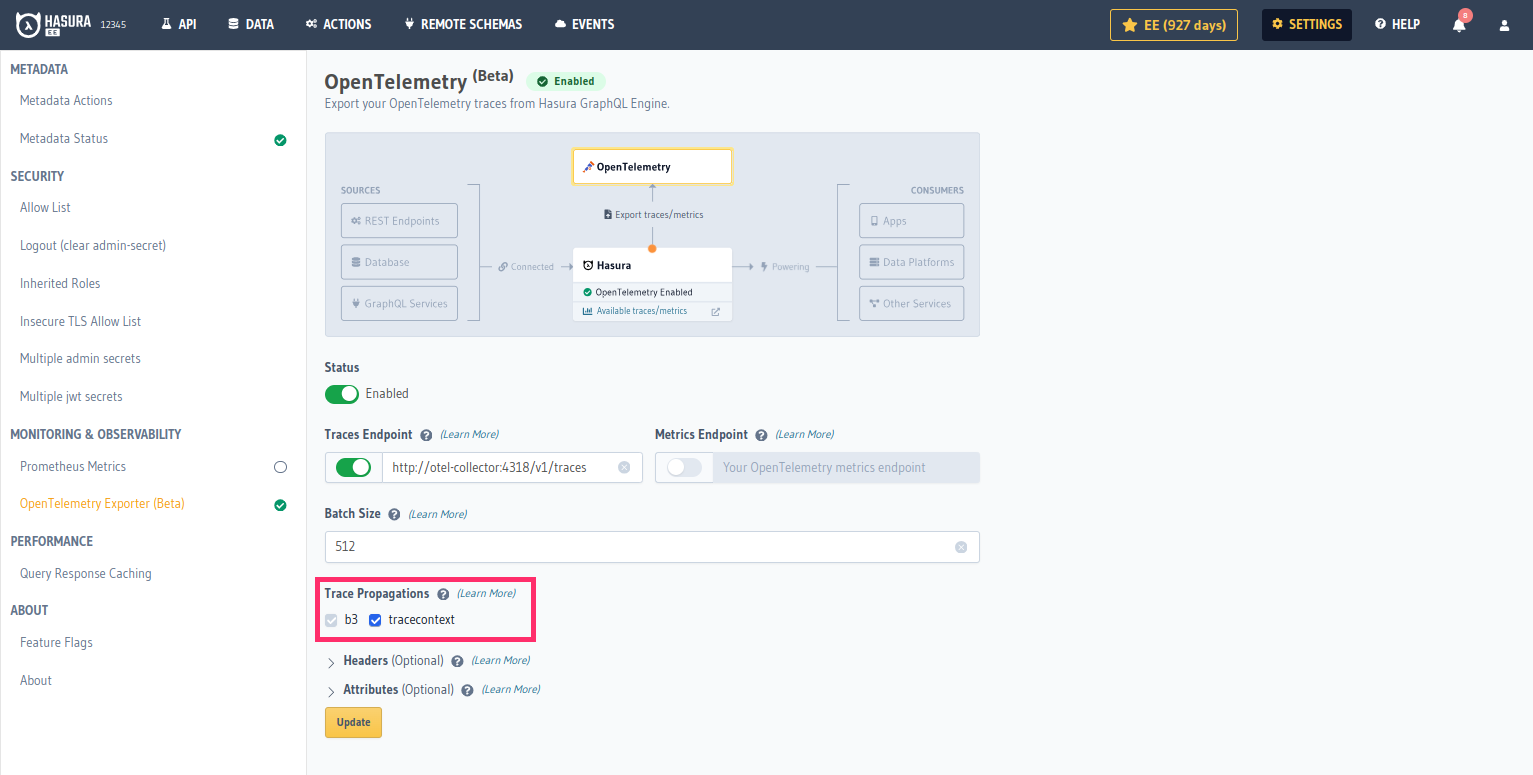Screen dimensions: 1533x775
Task: Click the Update button
Action: (353, 722)
